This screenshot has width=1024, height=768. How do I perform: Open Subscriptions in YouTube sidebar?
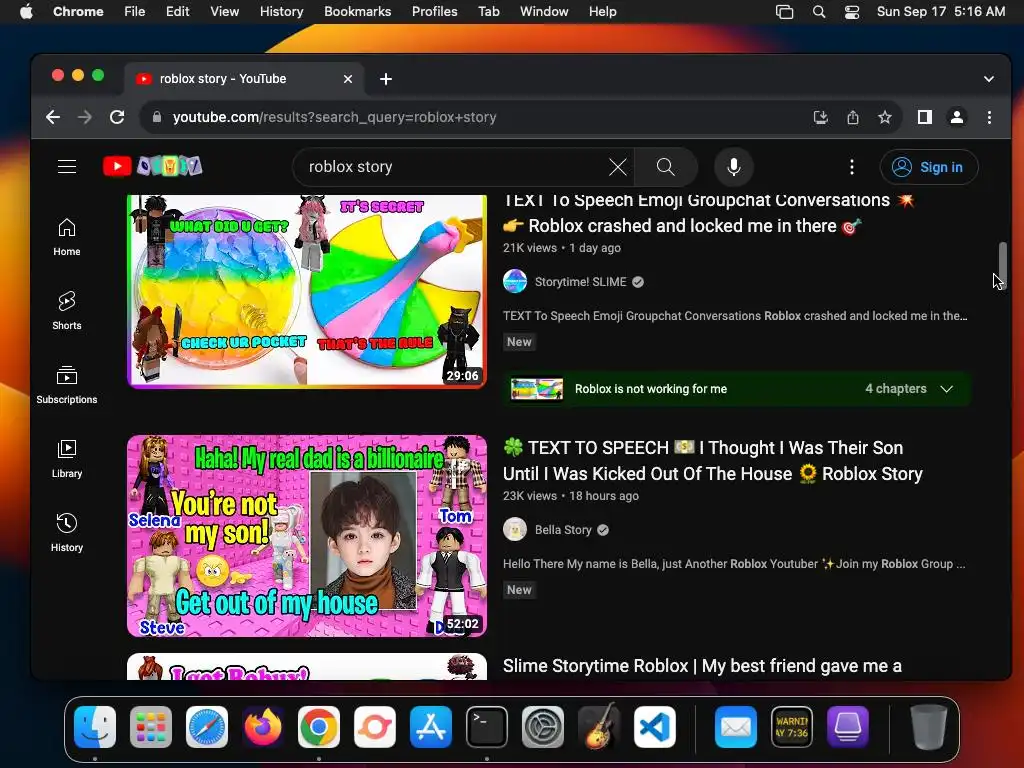tap(67, 385)
